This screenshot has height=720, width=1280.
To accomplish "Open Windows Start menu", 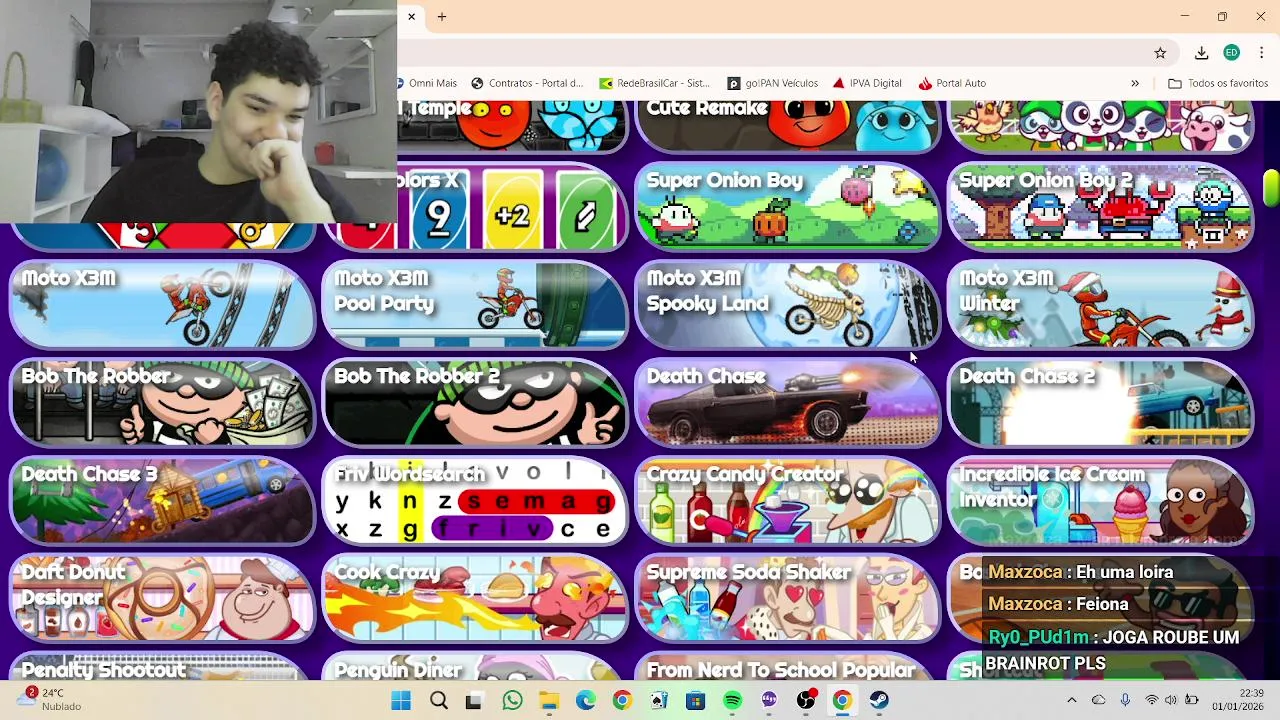I will point(401,700).
